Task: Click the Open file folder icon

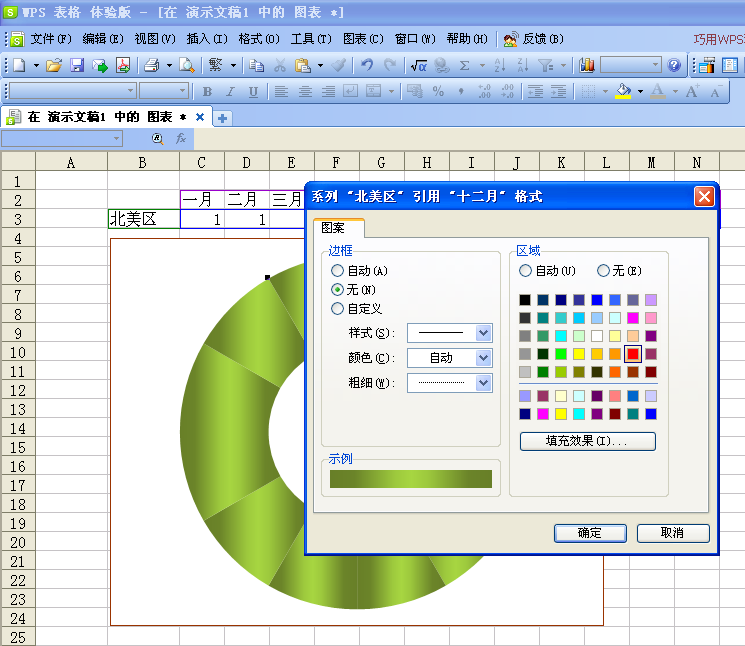Action: coord(54,65)
